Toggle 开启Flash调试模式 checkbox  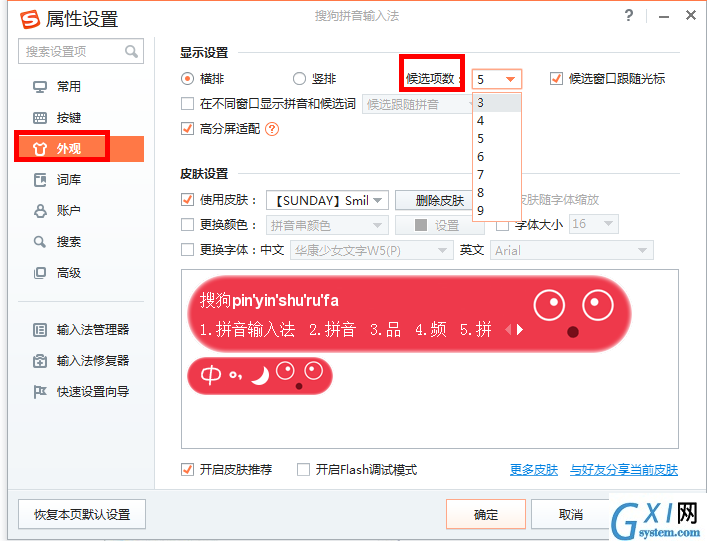click(x=303, y=470)
